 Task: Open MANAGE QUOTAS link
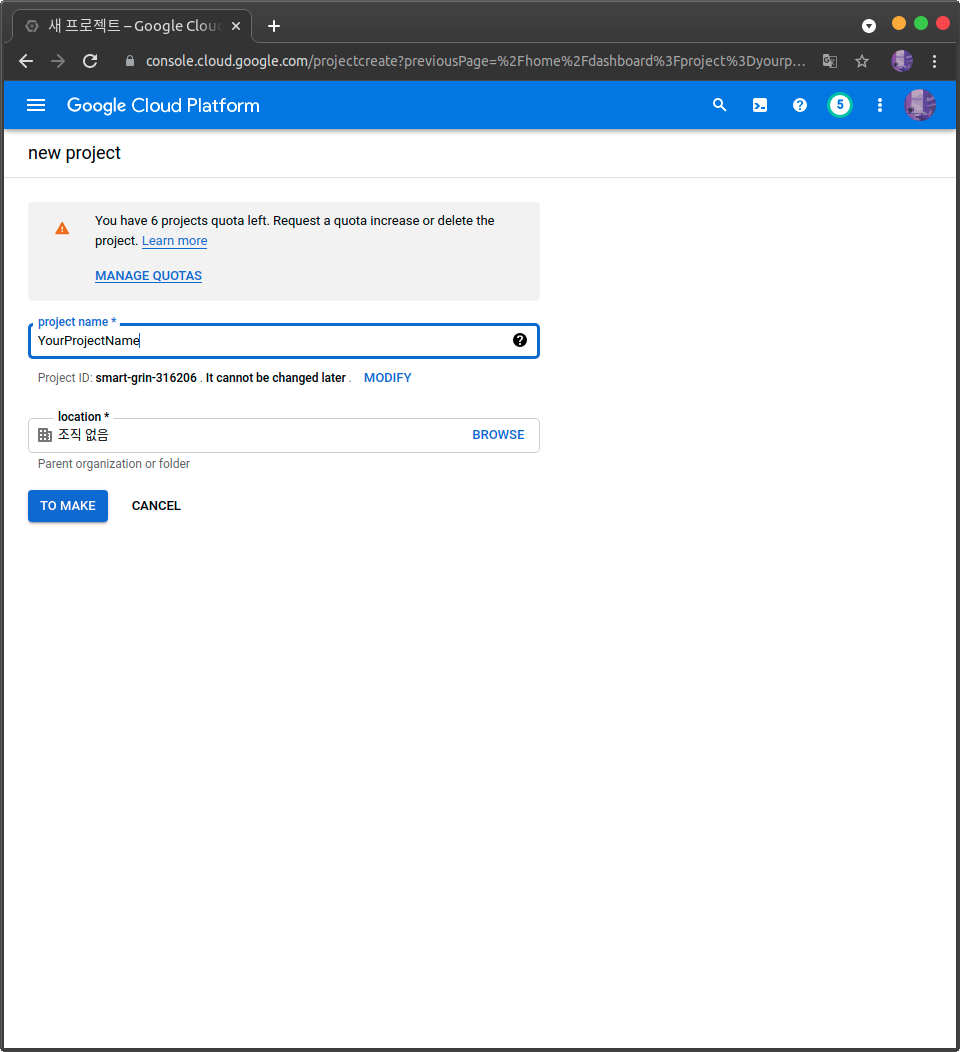click(148, 276)
